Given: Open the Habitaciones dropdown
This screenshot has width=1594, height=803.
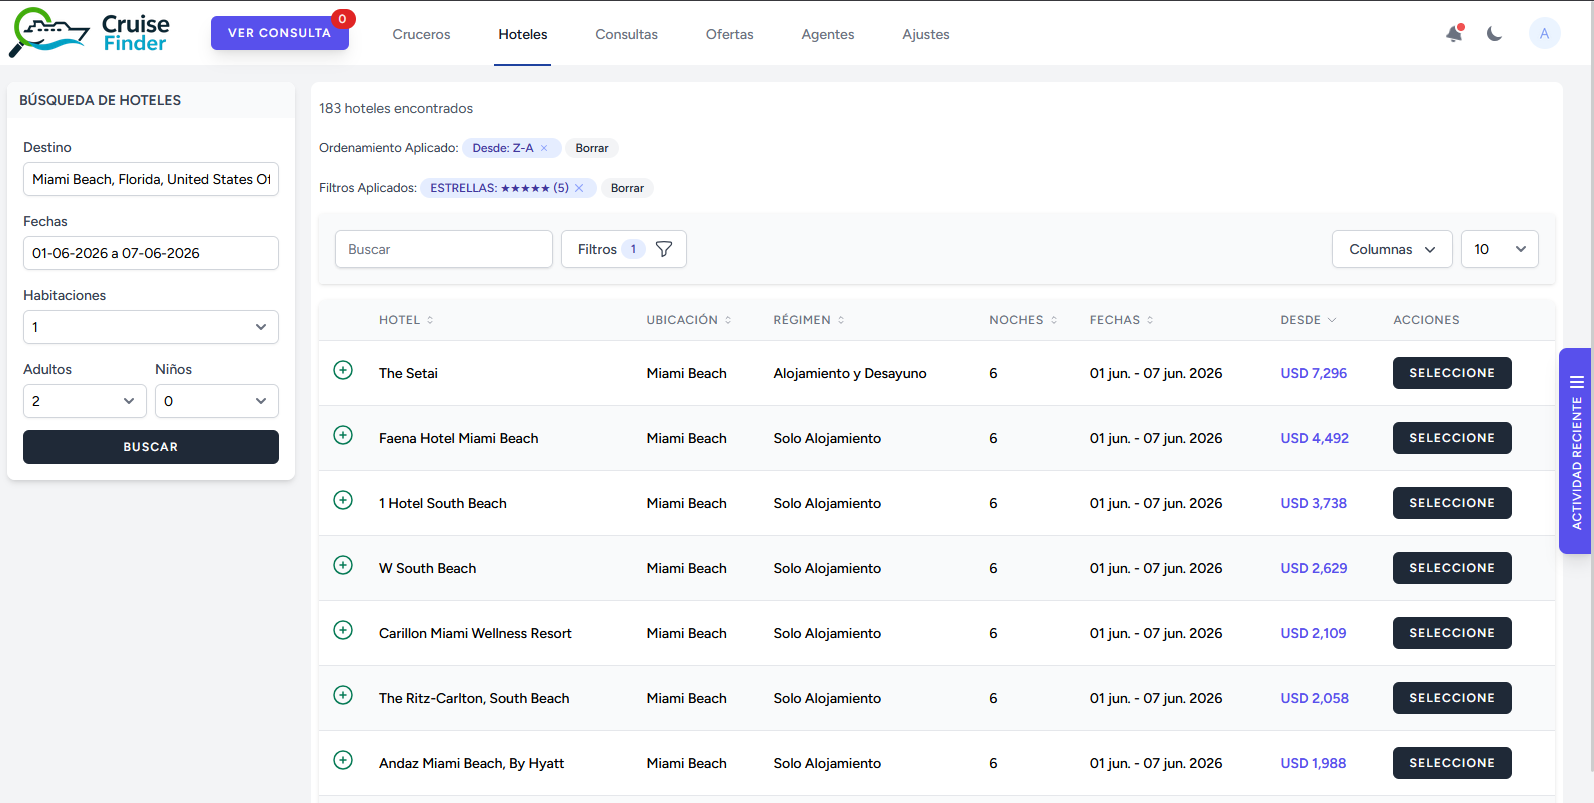Looking at the screenshot, I should point(150,327).
